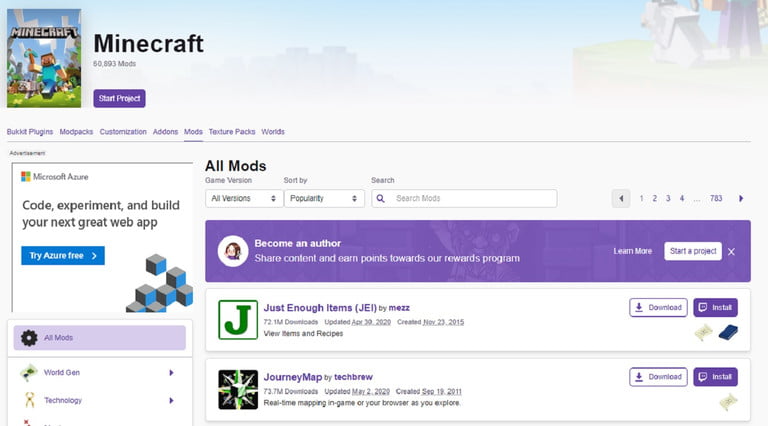Screen dimensions: 768x426
Task: Open the Texture Packs tab
Action: pos(232,132)
